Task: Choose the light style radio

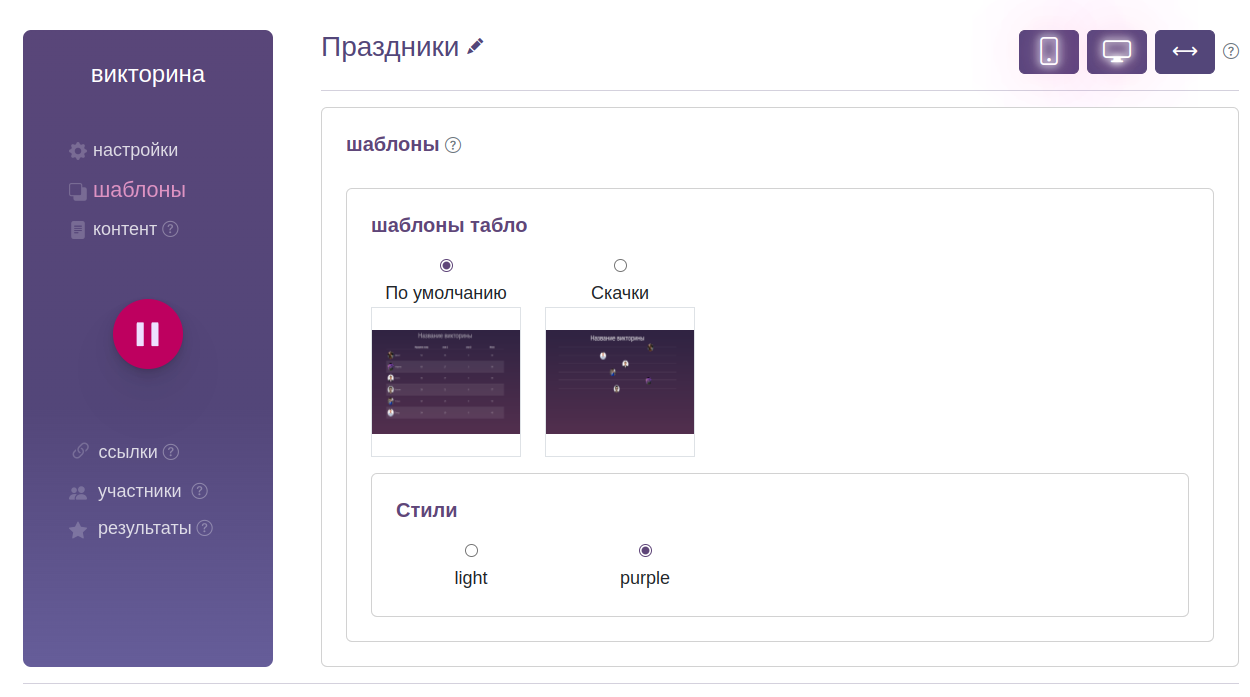Action: [x=471, y=550]
